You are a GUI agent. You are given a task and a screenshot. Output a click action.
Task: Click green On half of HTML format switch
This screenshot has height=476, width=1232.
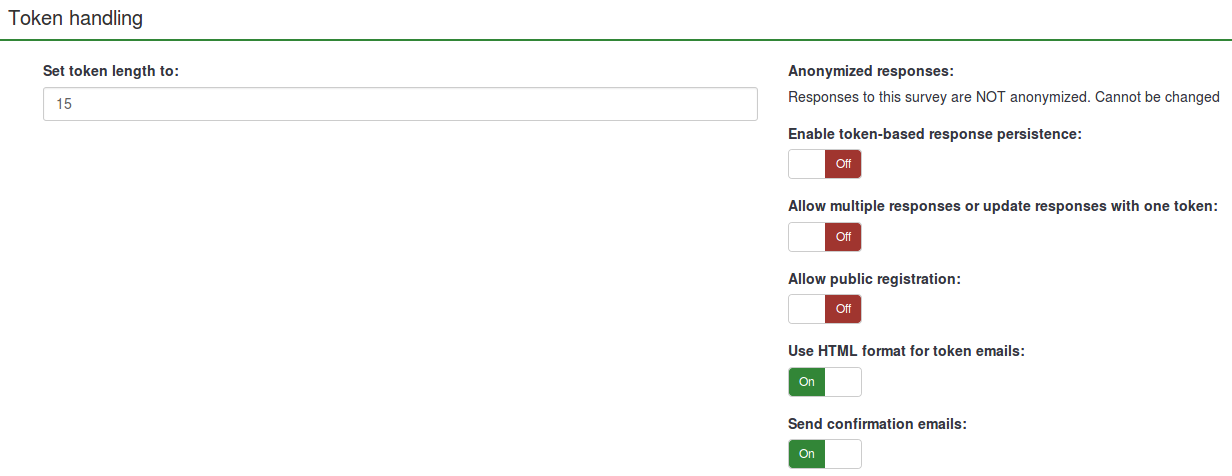[806, 382]
